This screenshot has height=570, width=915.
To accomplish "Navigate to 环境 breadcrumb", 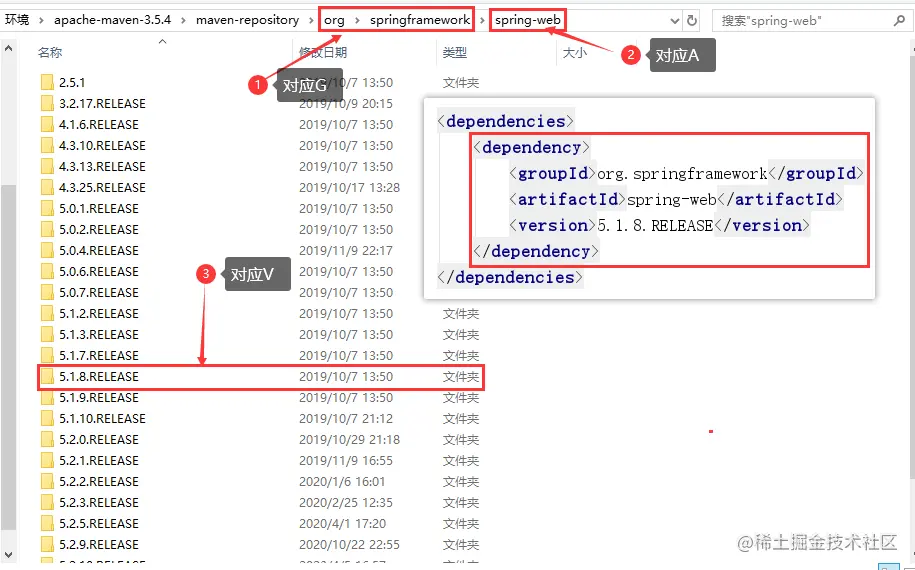I will tap(17, 20).
